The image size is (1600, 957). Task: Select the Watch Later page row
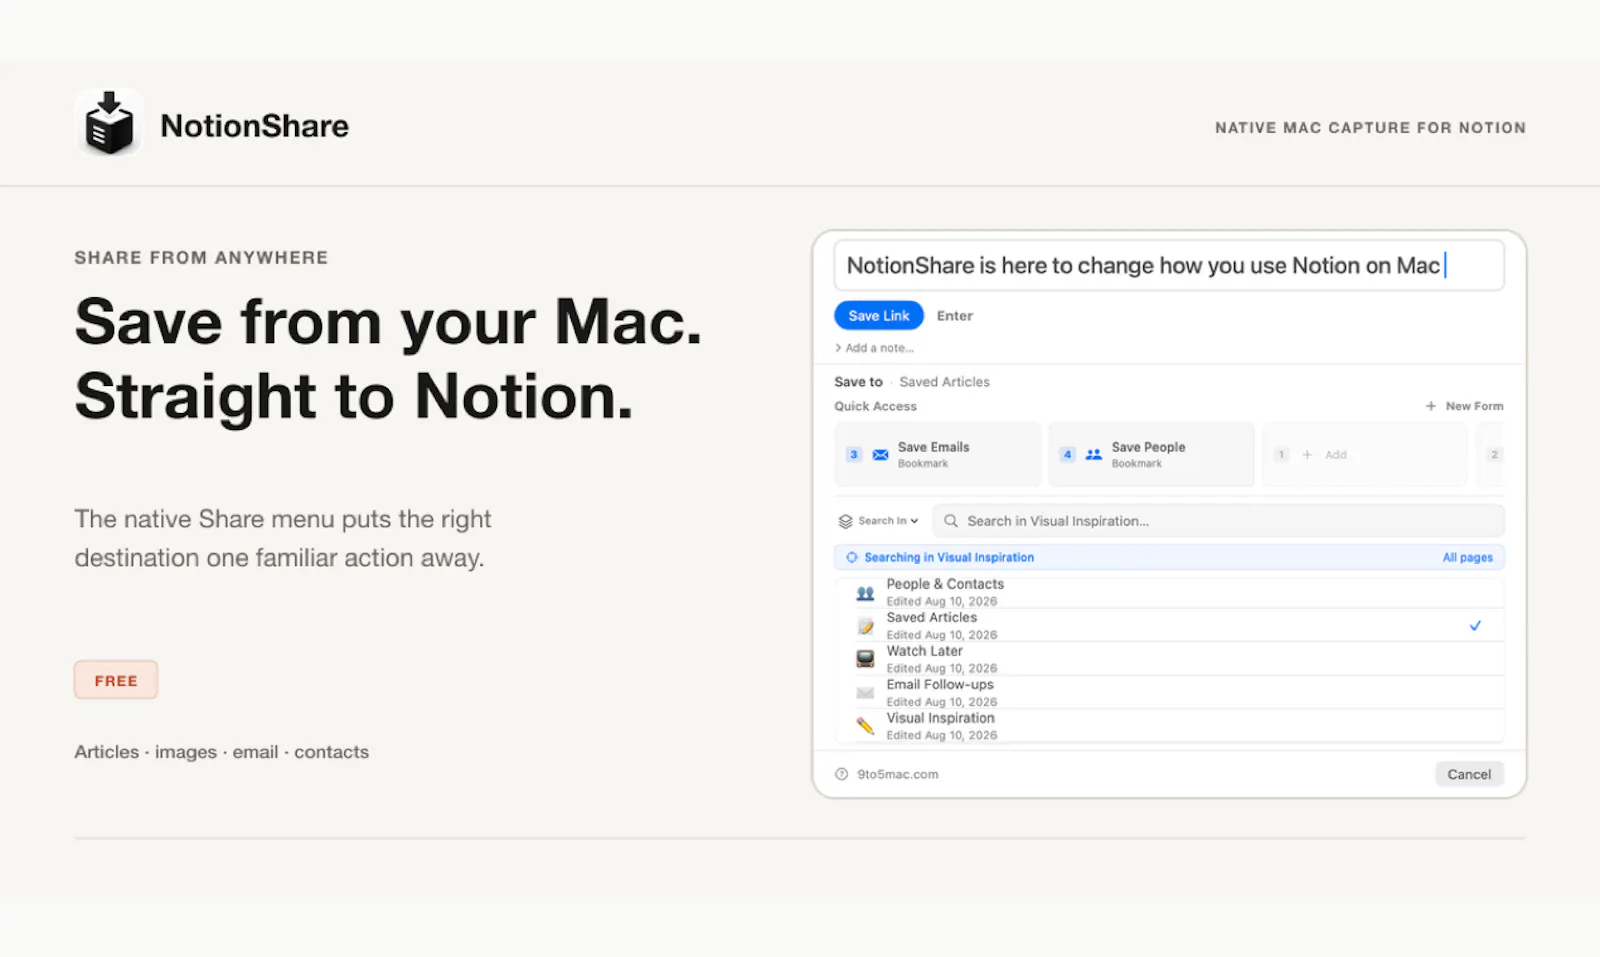point(1169,659)
